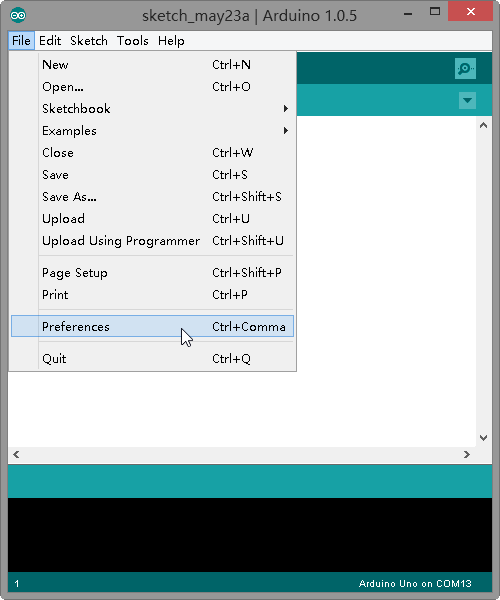The width and height of the screenshot is (500, 600).
Task: Open the Sketch menu
Action: pos(89,41)
